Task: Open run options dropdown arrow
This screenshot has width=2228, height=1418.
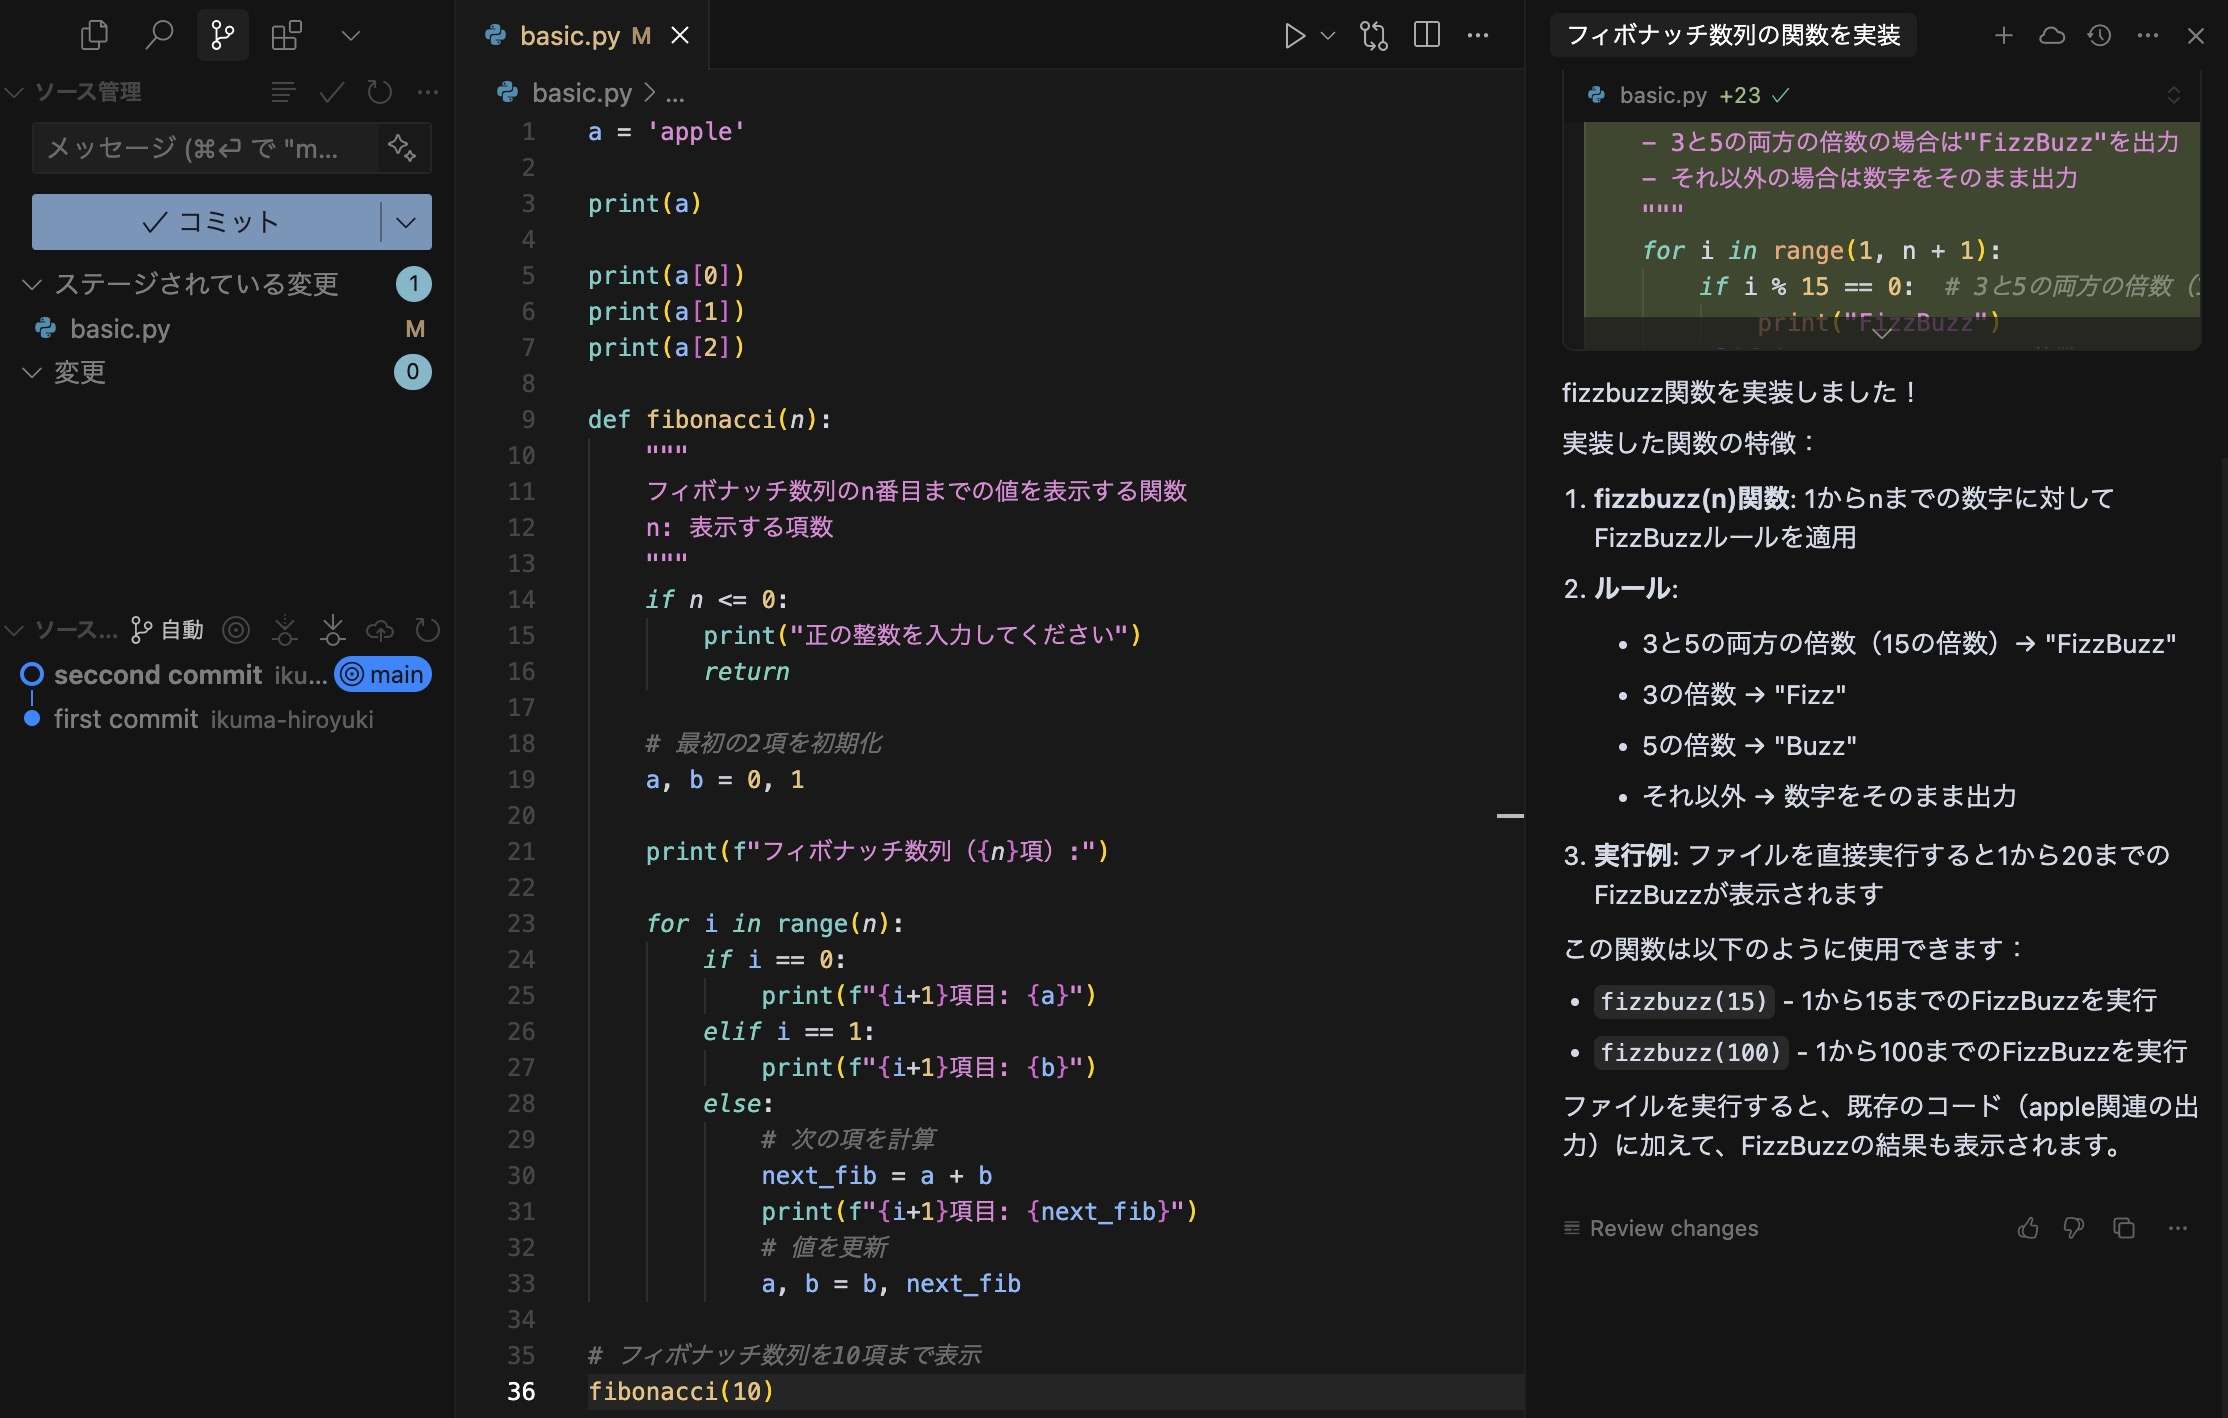Action: [1328, 36]
